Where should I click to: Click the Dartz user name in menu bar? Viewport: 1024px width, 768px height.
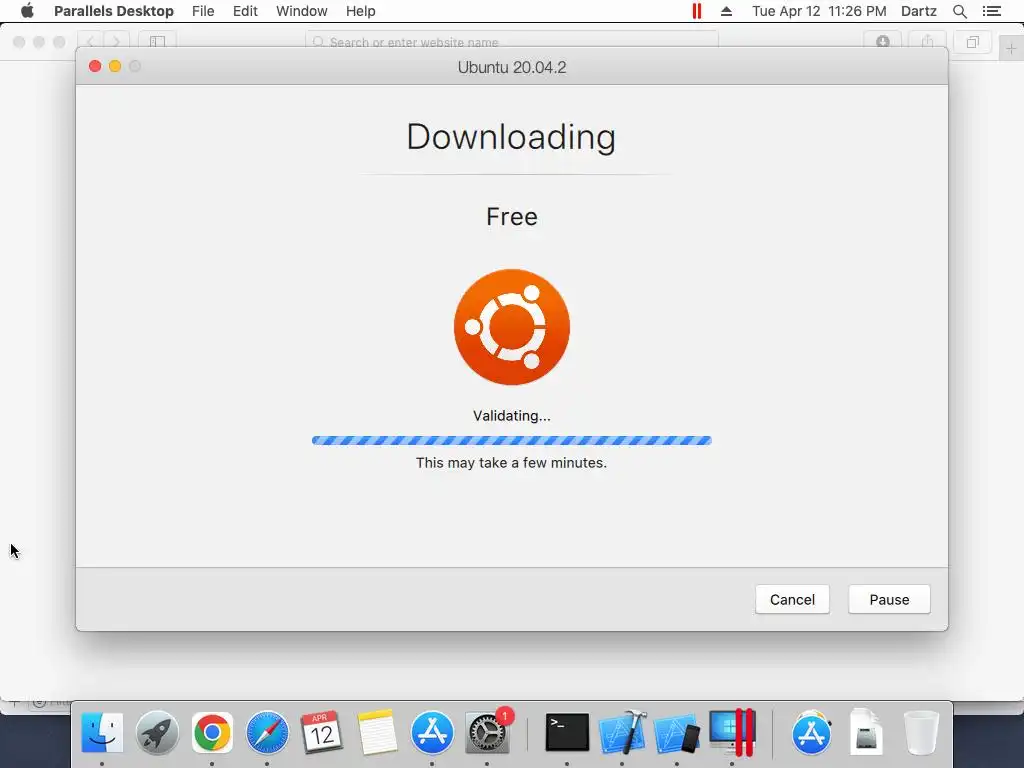tap(918, 11)
